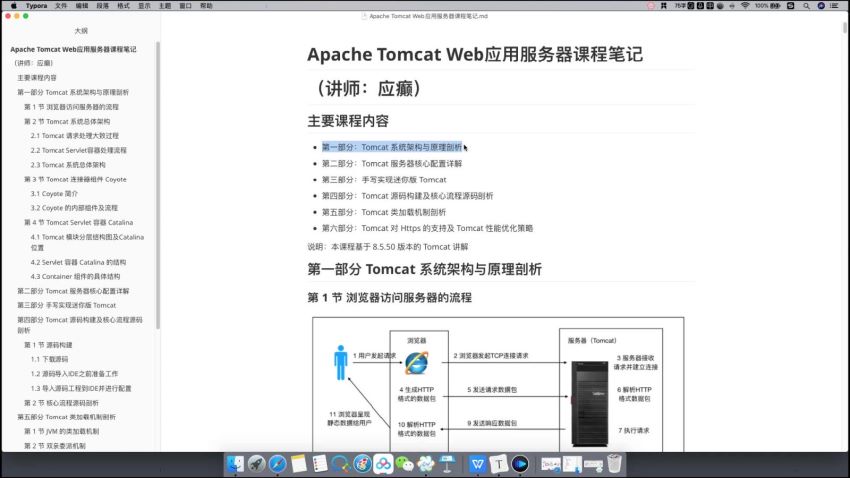This screenshot has width=850, height=478.
Task: Open Spotlight search in menu bar
Action: (807, 5)
